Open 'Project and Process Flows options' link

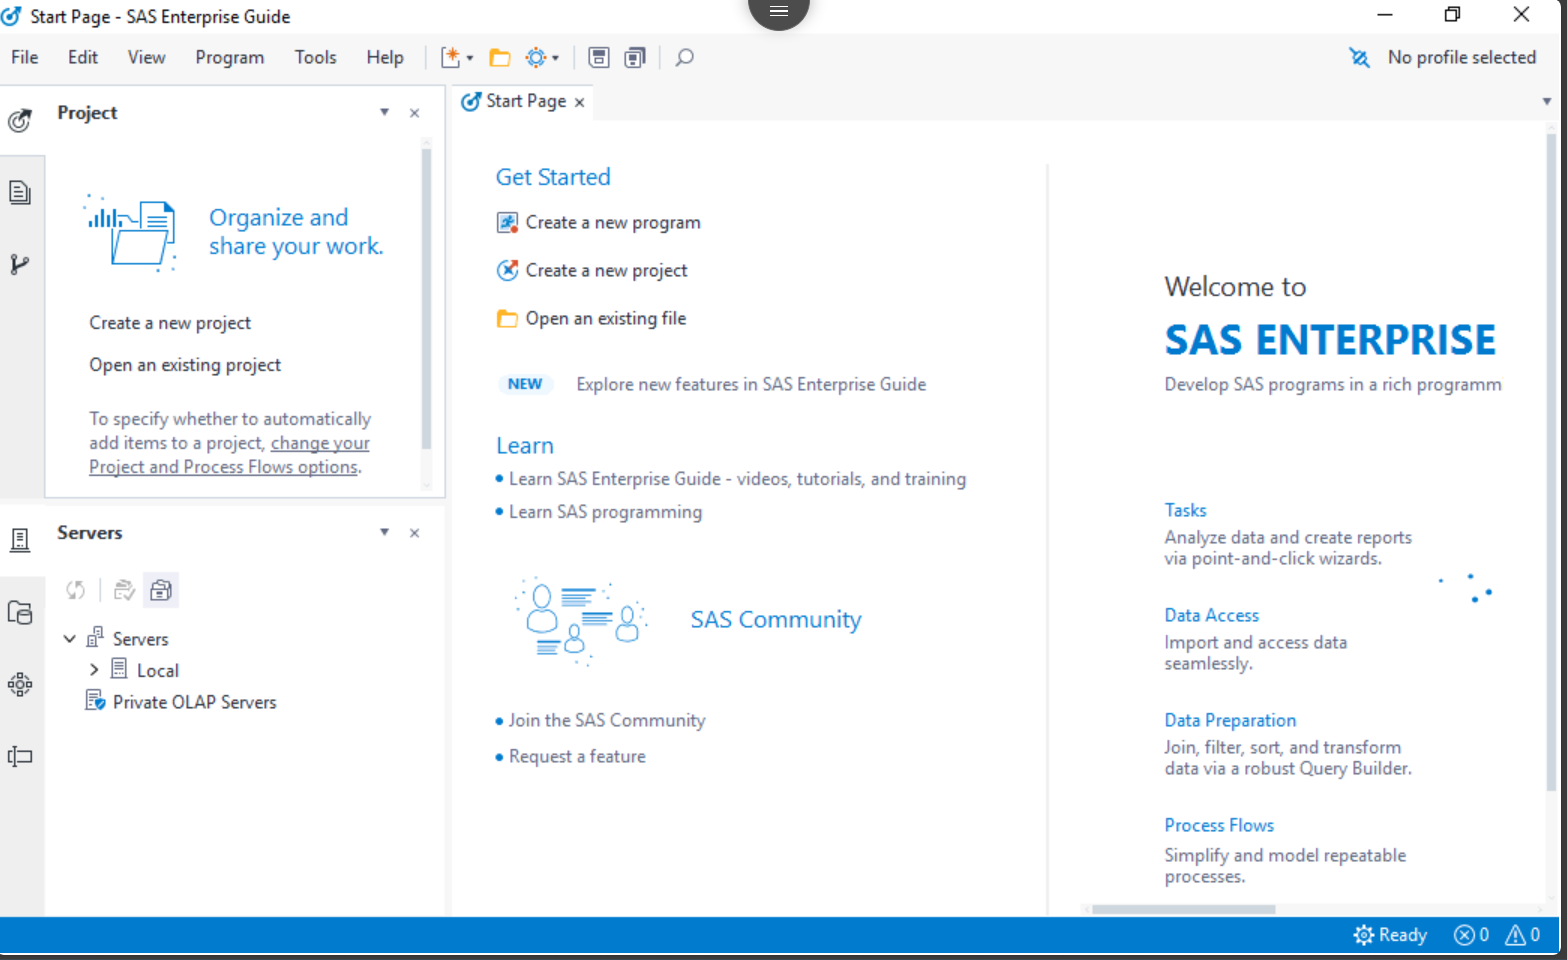tap(229, 455)
